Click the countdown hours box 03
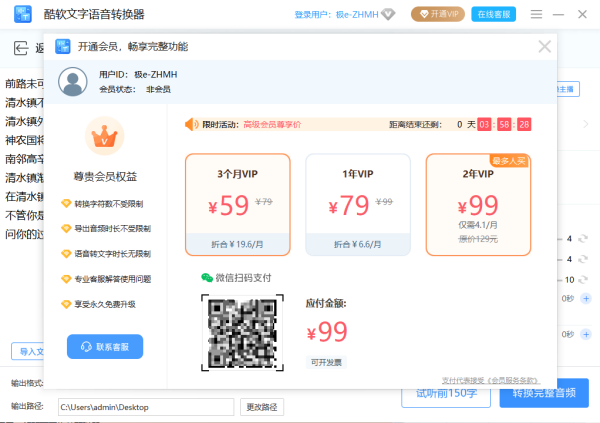Viewport: 600px width, 423px height. click(x=484, y=124)
